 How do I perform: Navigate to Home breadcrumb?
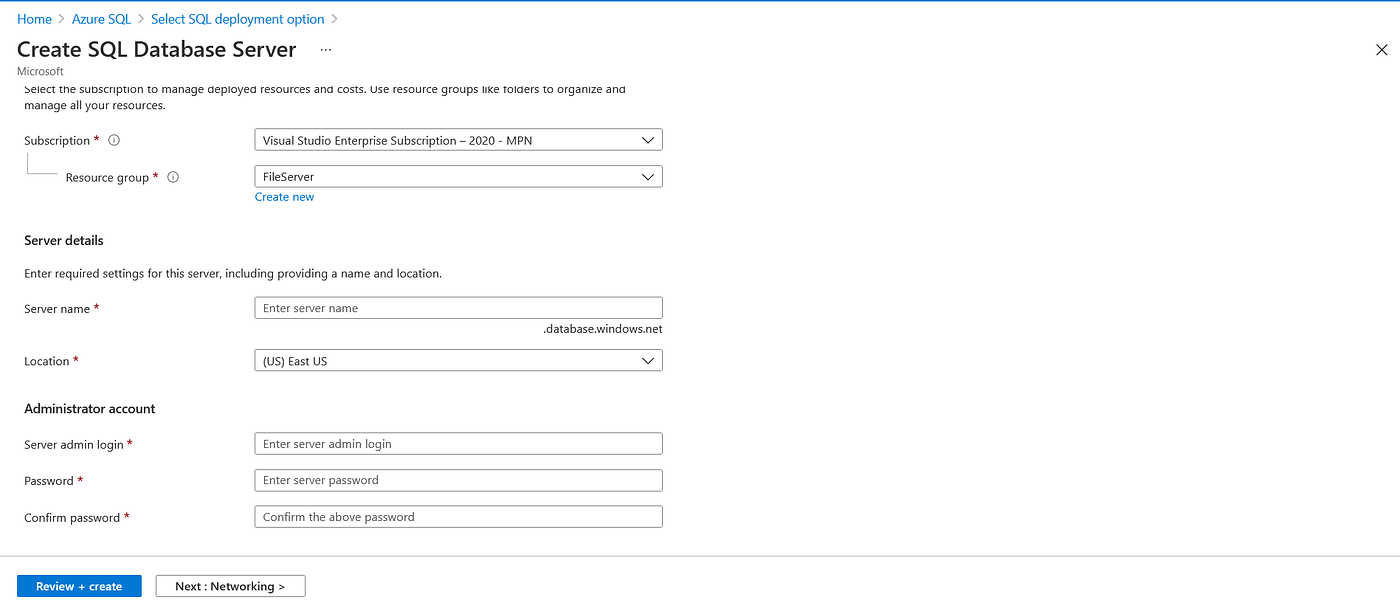pyautogui.click(x=34, y=18)
